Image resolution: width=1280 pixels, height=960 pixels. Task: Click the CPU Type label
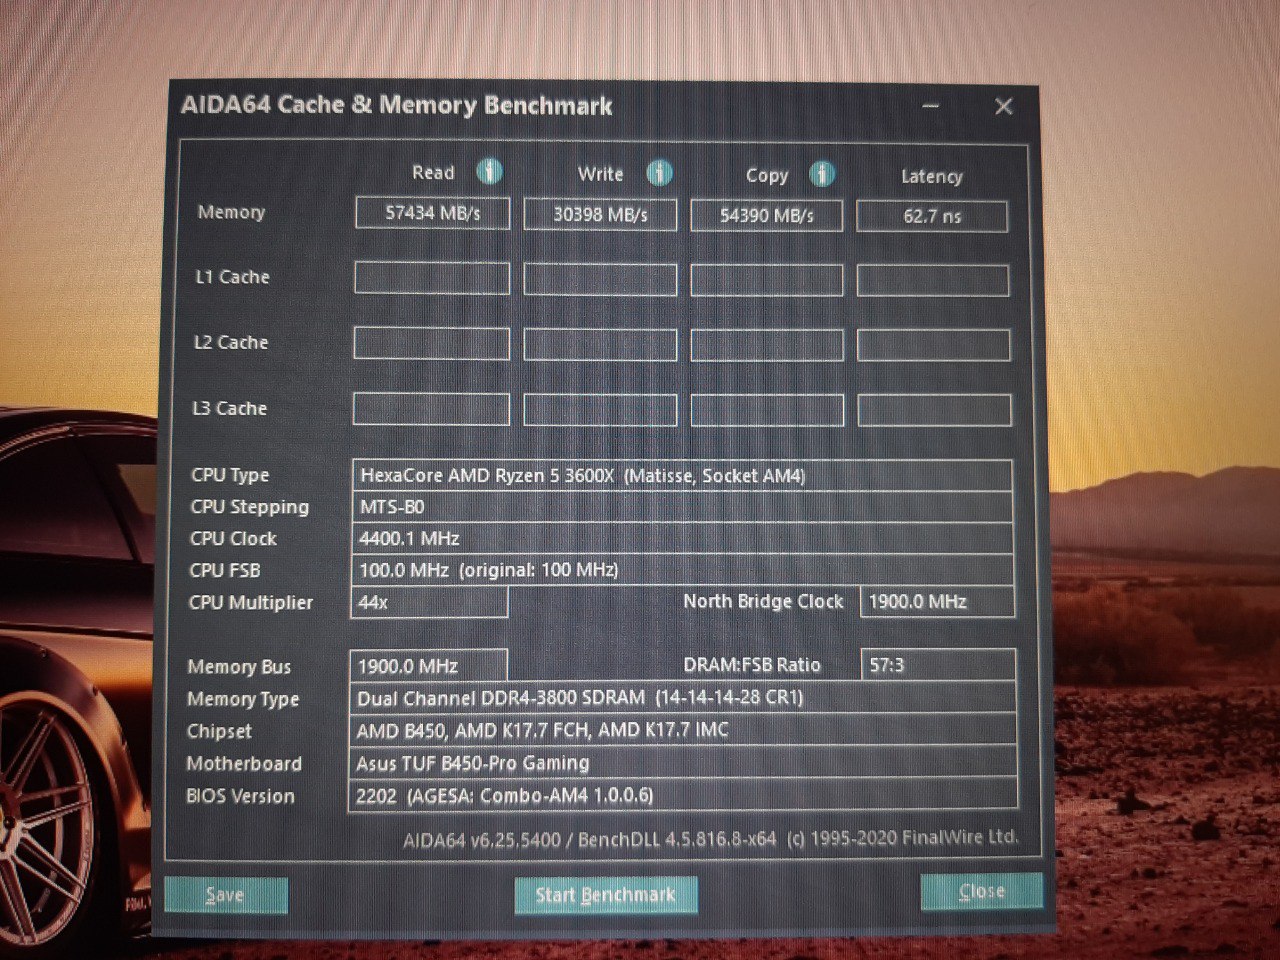pos(230,475)
